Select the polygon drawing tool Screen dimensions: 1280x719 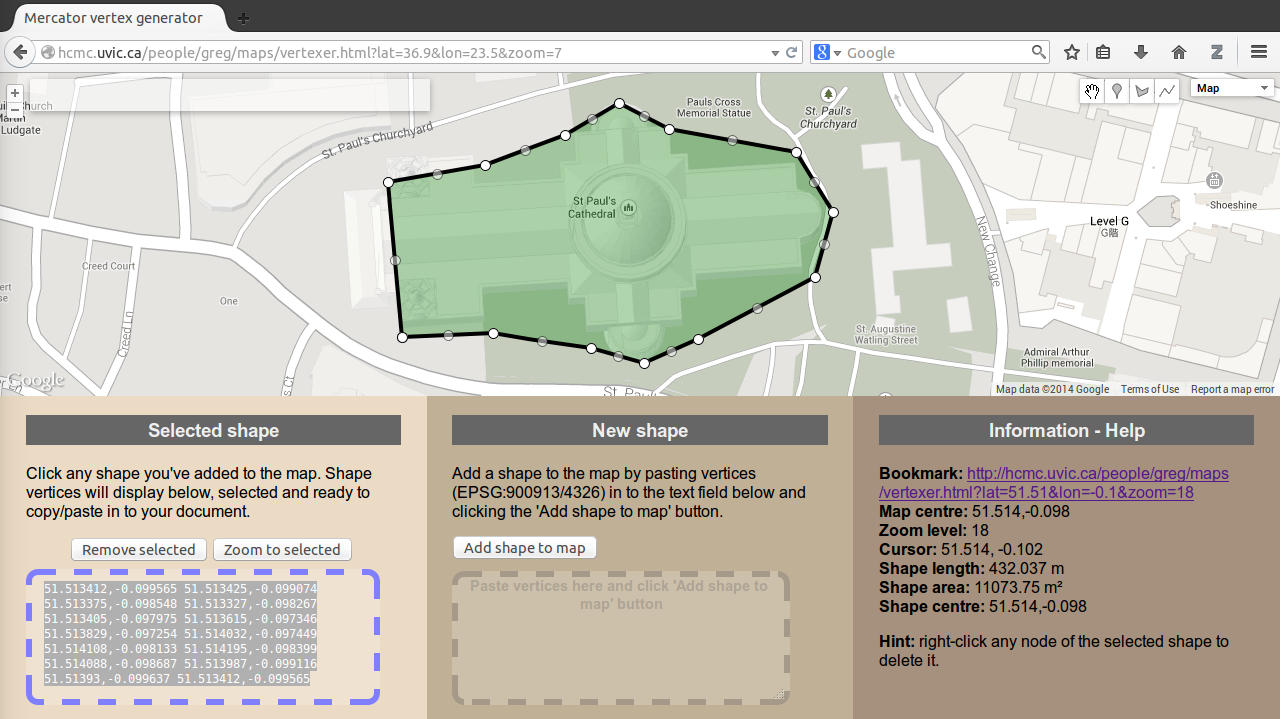point(1142,90)
